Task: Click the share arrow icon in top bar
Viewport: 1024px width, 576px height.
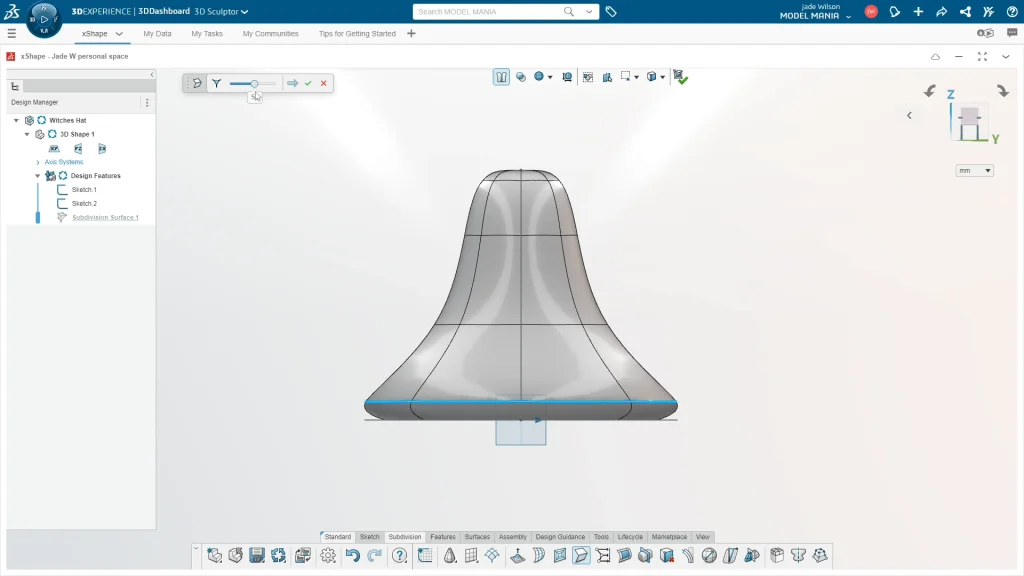Action: 941,12
